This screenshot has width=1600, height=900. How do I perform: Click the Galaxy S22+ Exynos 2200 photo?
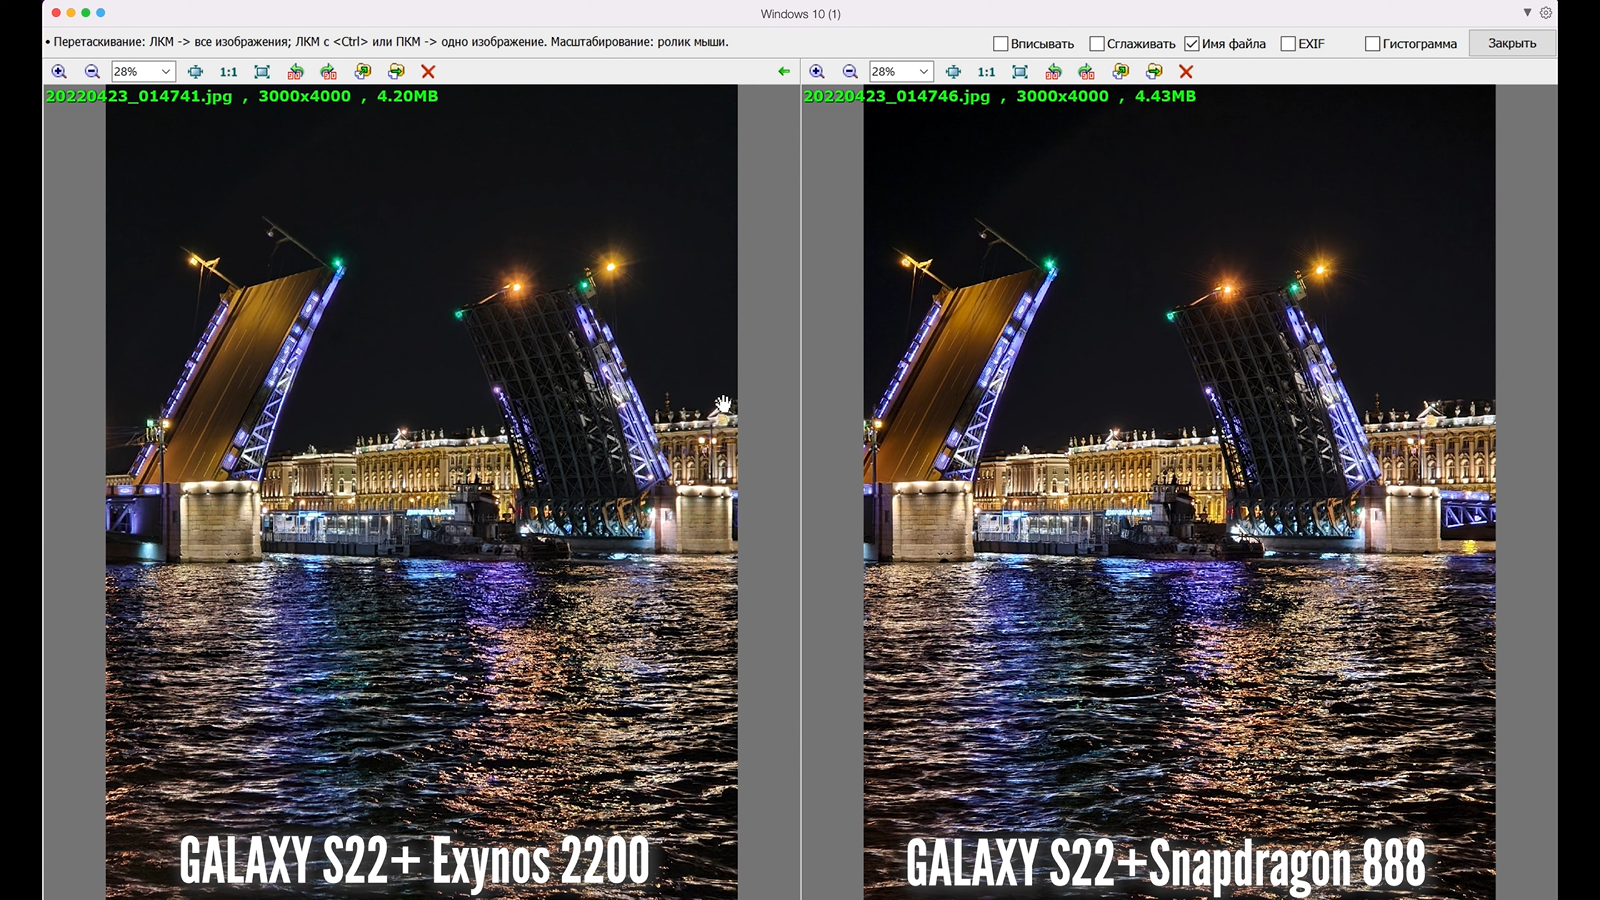[421, 492]
